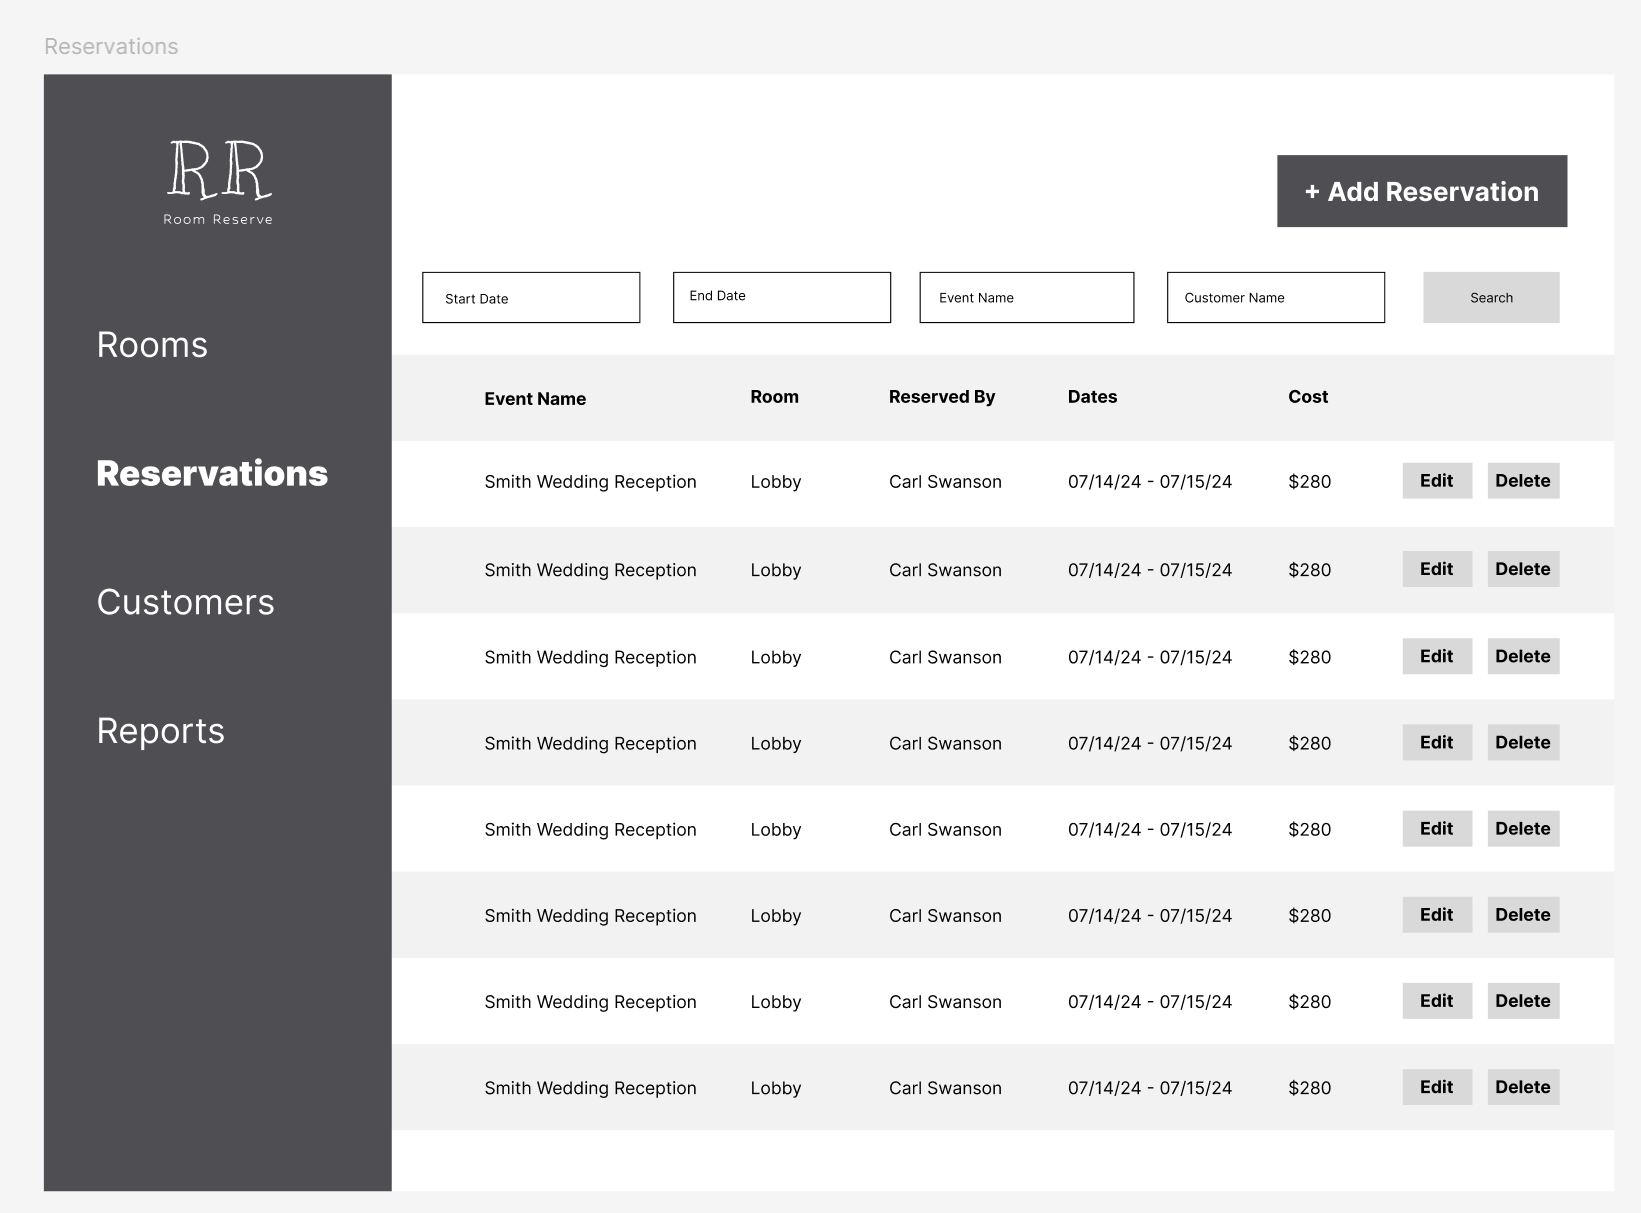Click into the Event Name search field
The width and height of the screenshot is (1641, 1213).
(x=1026, y=297)
